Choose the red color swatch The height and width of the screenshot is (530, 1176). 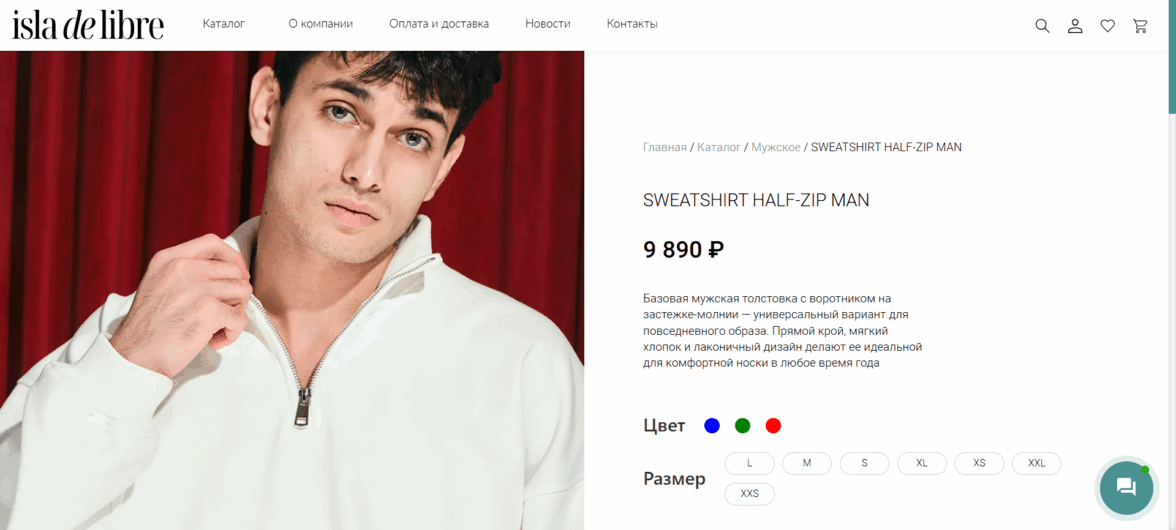(x=773, y=426)
